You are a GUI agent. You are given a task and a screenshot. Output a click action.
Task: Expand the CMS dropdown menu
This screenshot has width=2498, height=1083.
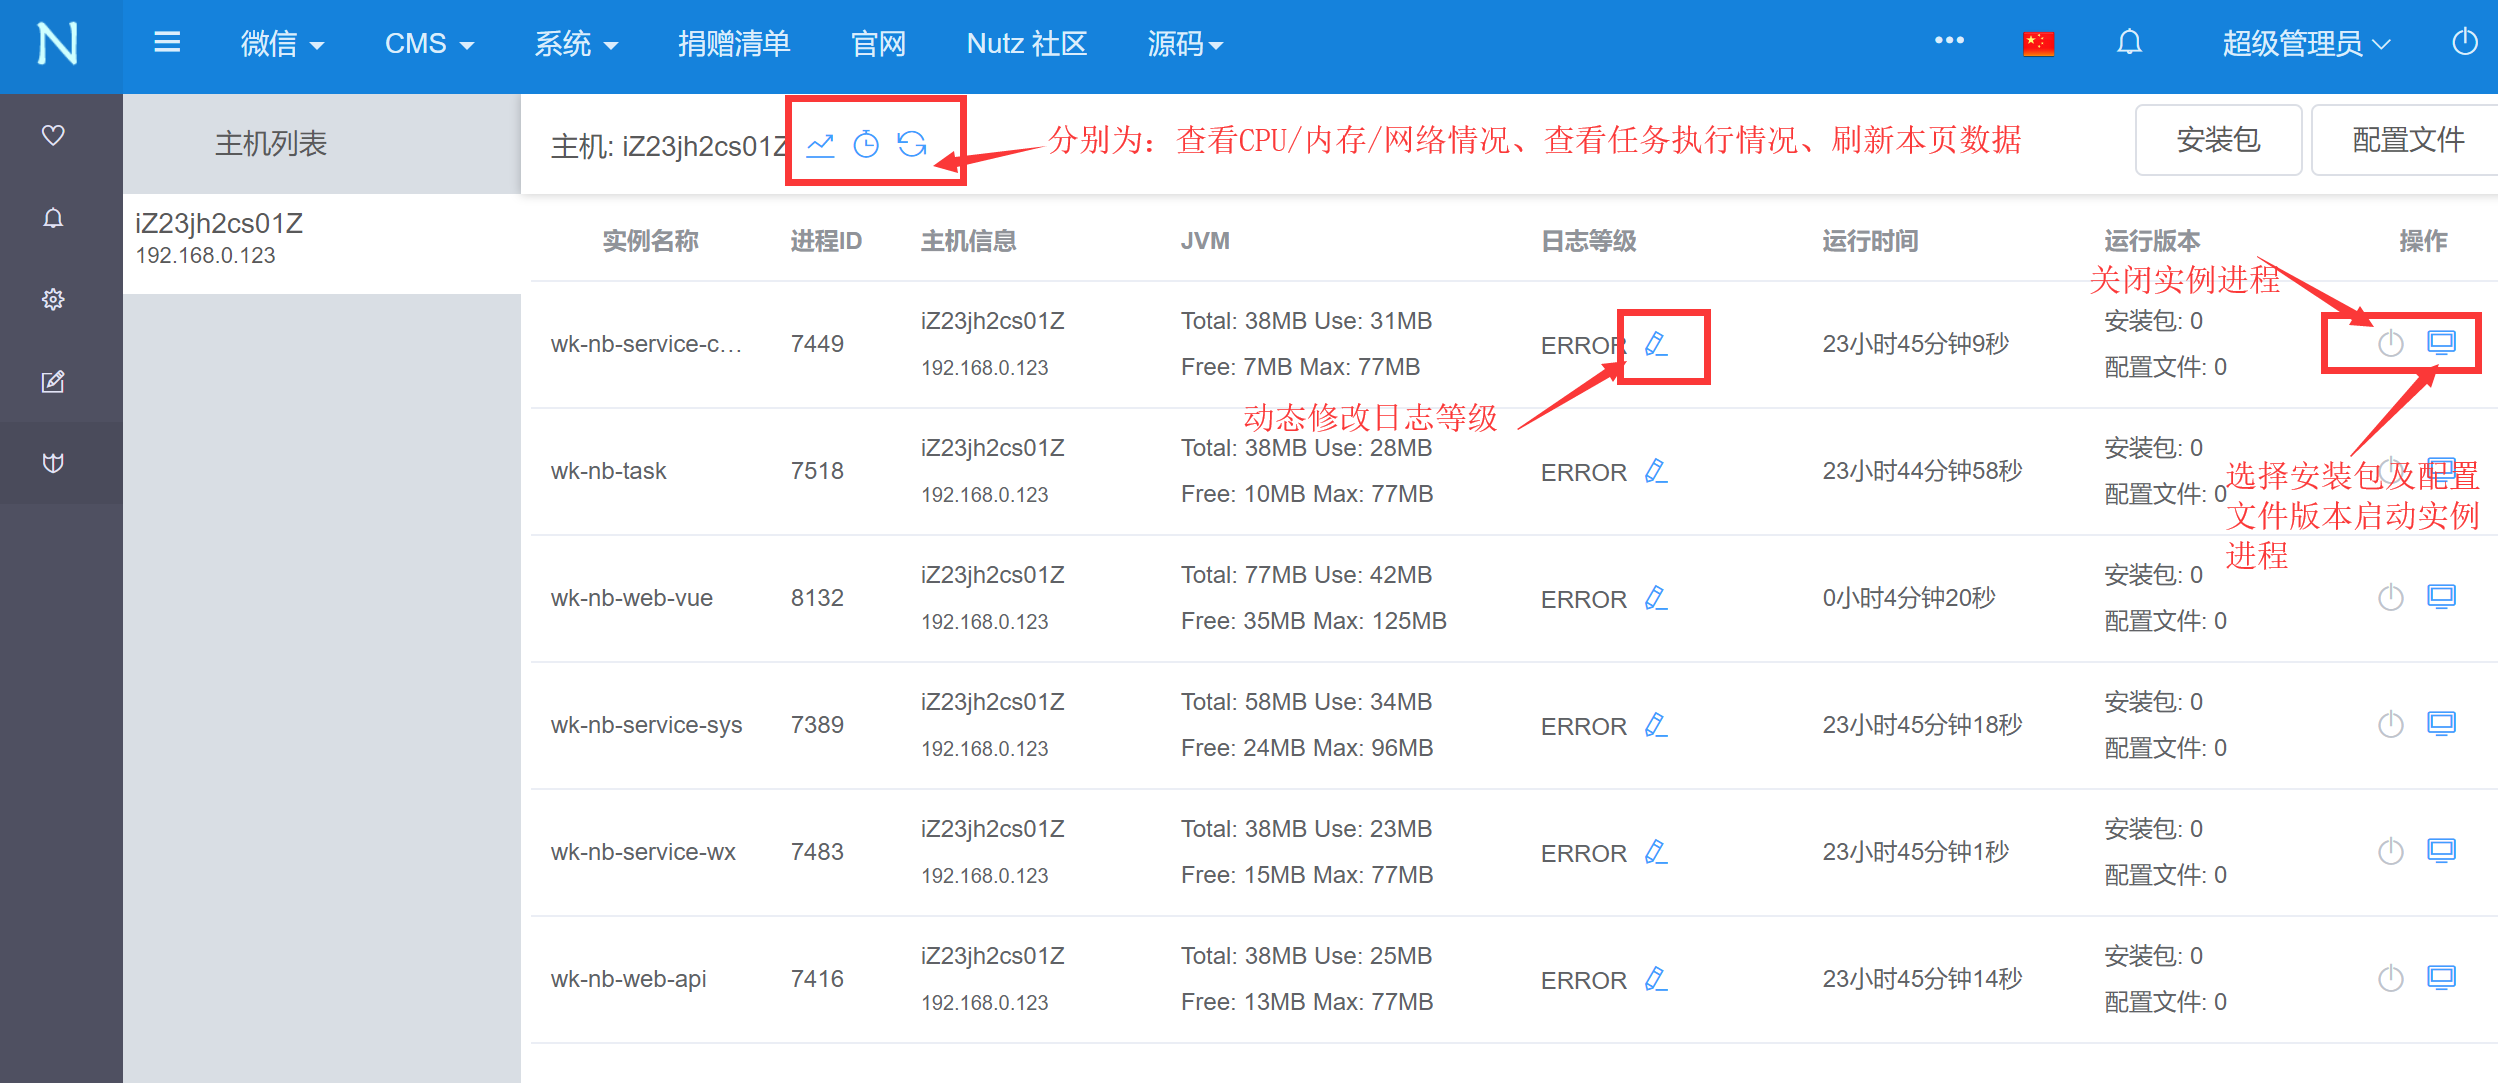[x=429, y=44]
